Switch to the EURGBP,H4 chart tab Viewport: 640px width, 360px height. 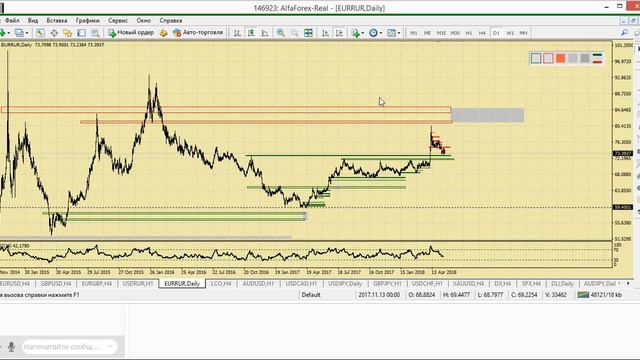click(x=96, y=283)
